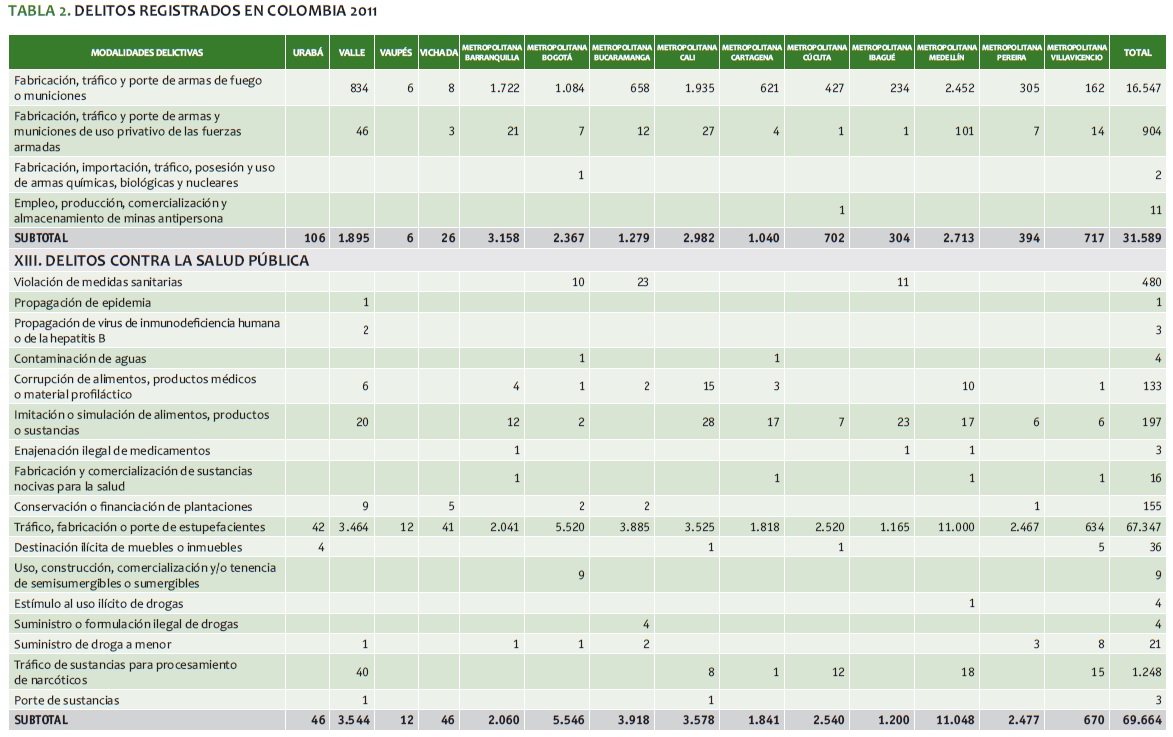Select the "Contaminación de aguas" row label
The width and height of the screenshot is (1173, 737).
tap(82, 359)
